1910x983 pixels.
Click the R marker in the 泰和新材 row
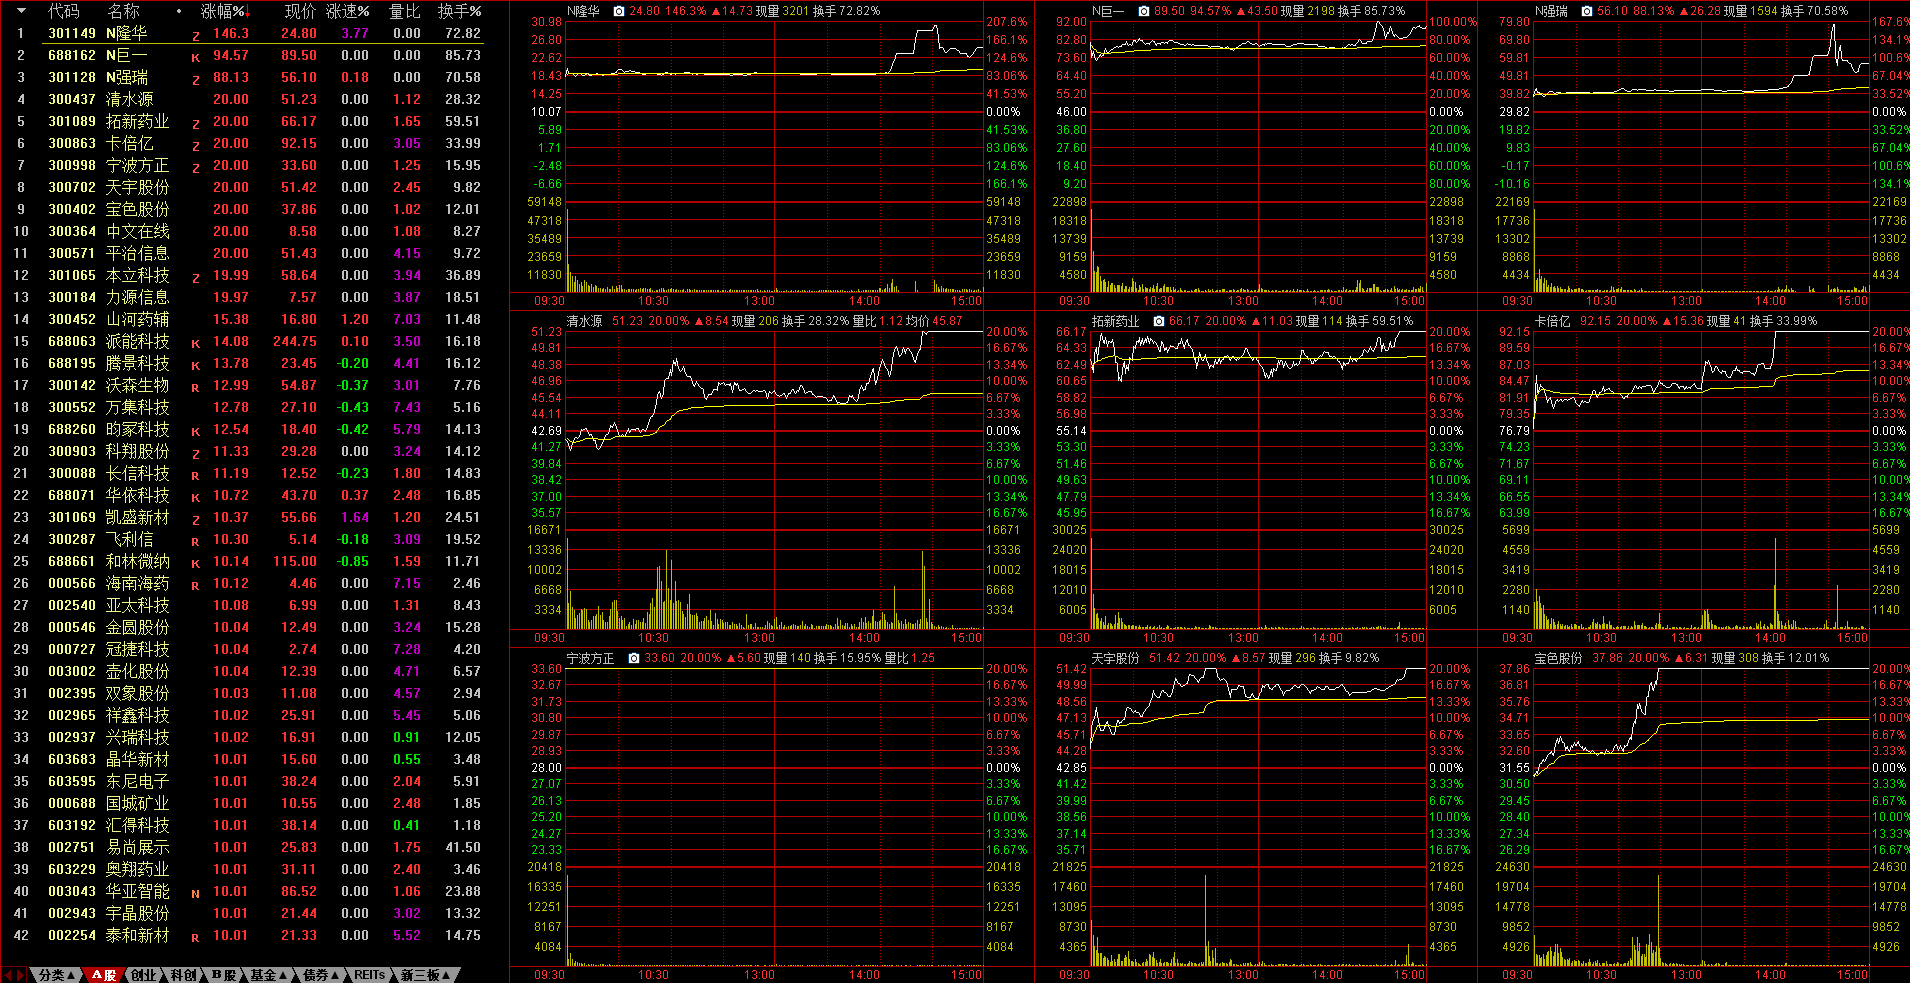click(x=196, y=938)
